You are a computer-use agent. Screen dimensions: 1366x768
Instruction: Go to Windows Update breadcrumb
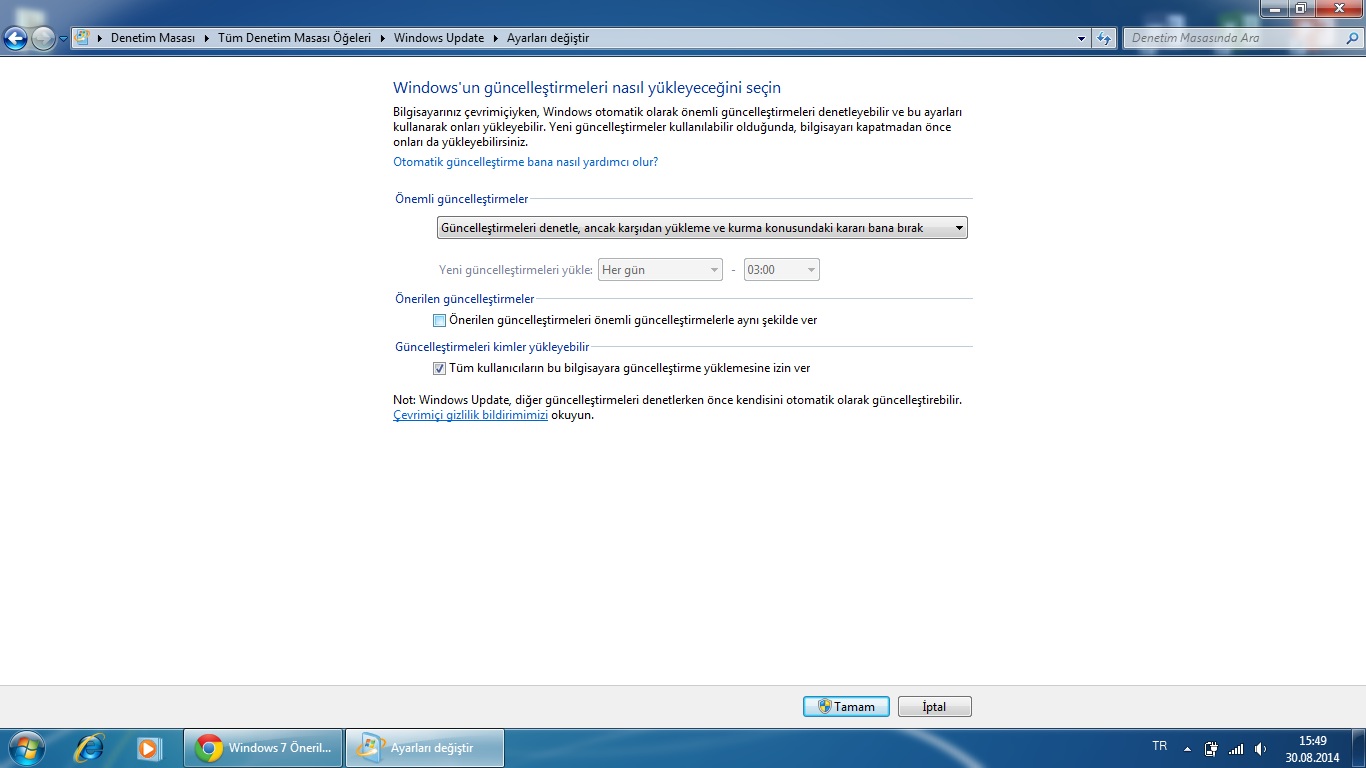point(438,38)
